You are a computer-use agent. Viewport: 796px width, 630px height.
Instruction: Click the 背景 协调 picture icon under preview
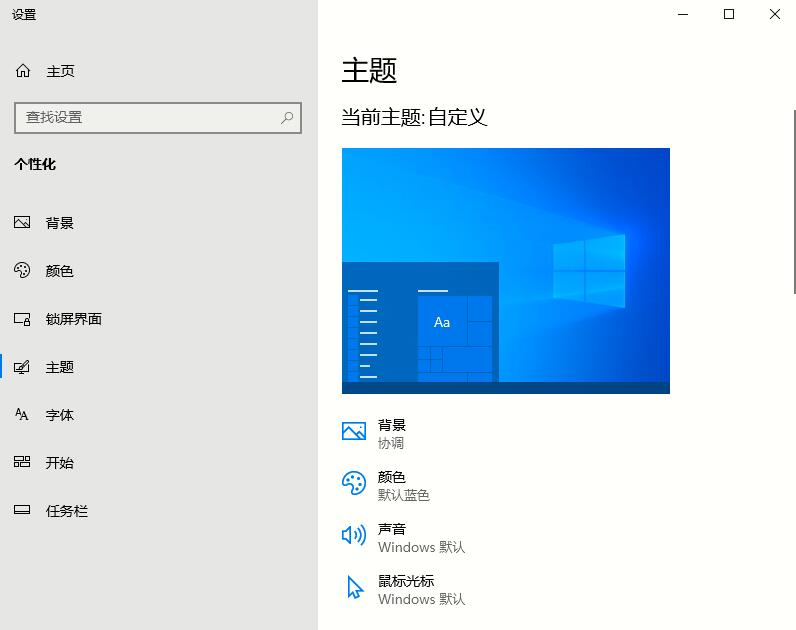pyautogui.click(x=354, y=432)
